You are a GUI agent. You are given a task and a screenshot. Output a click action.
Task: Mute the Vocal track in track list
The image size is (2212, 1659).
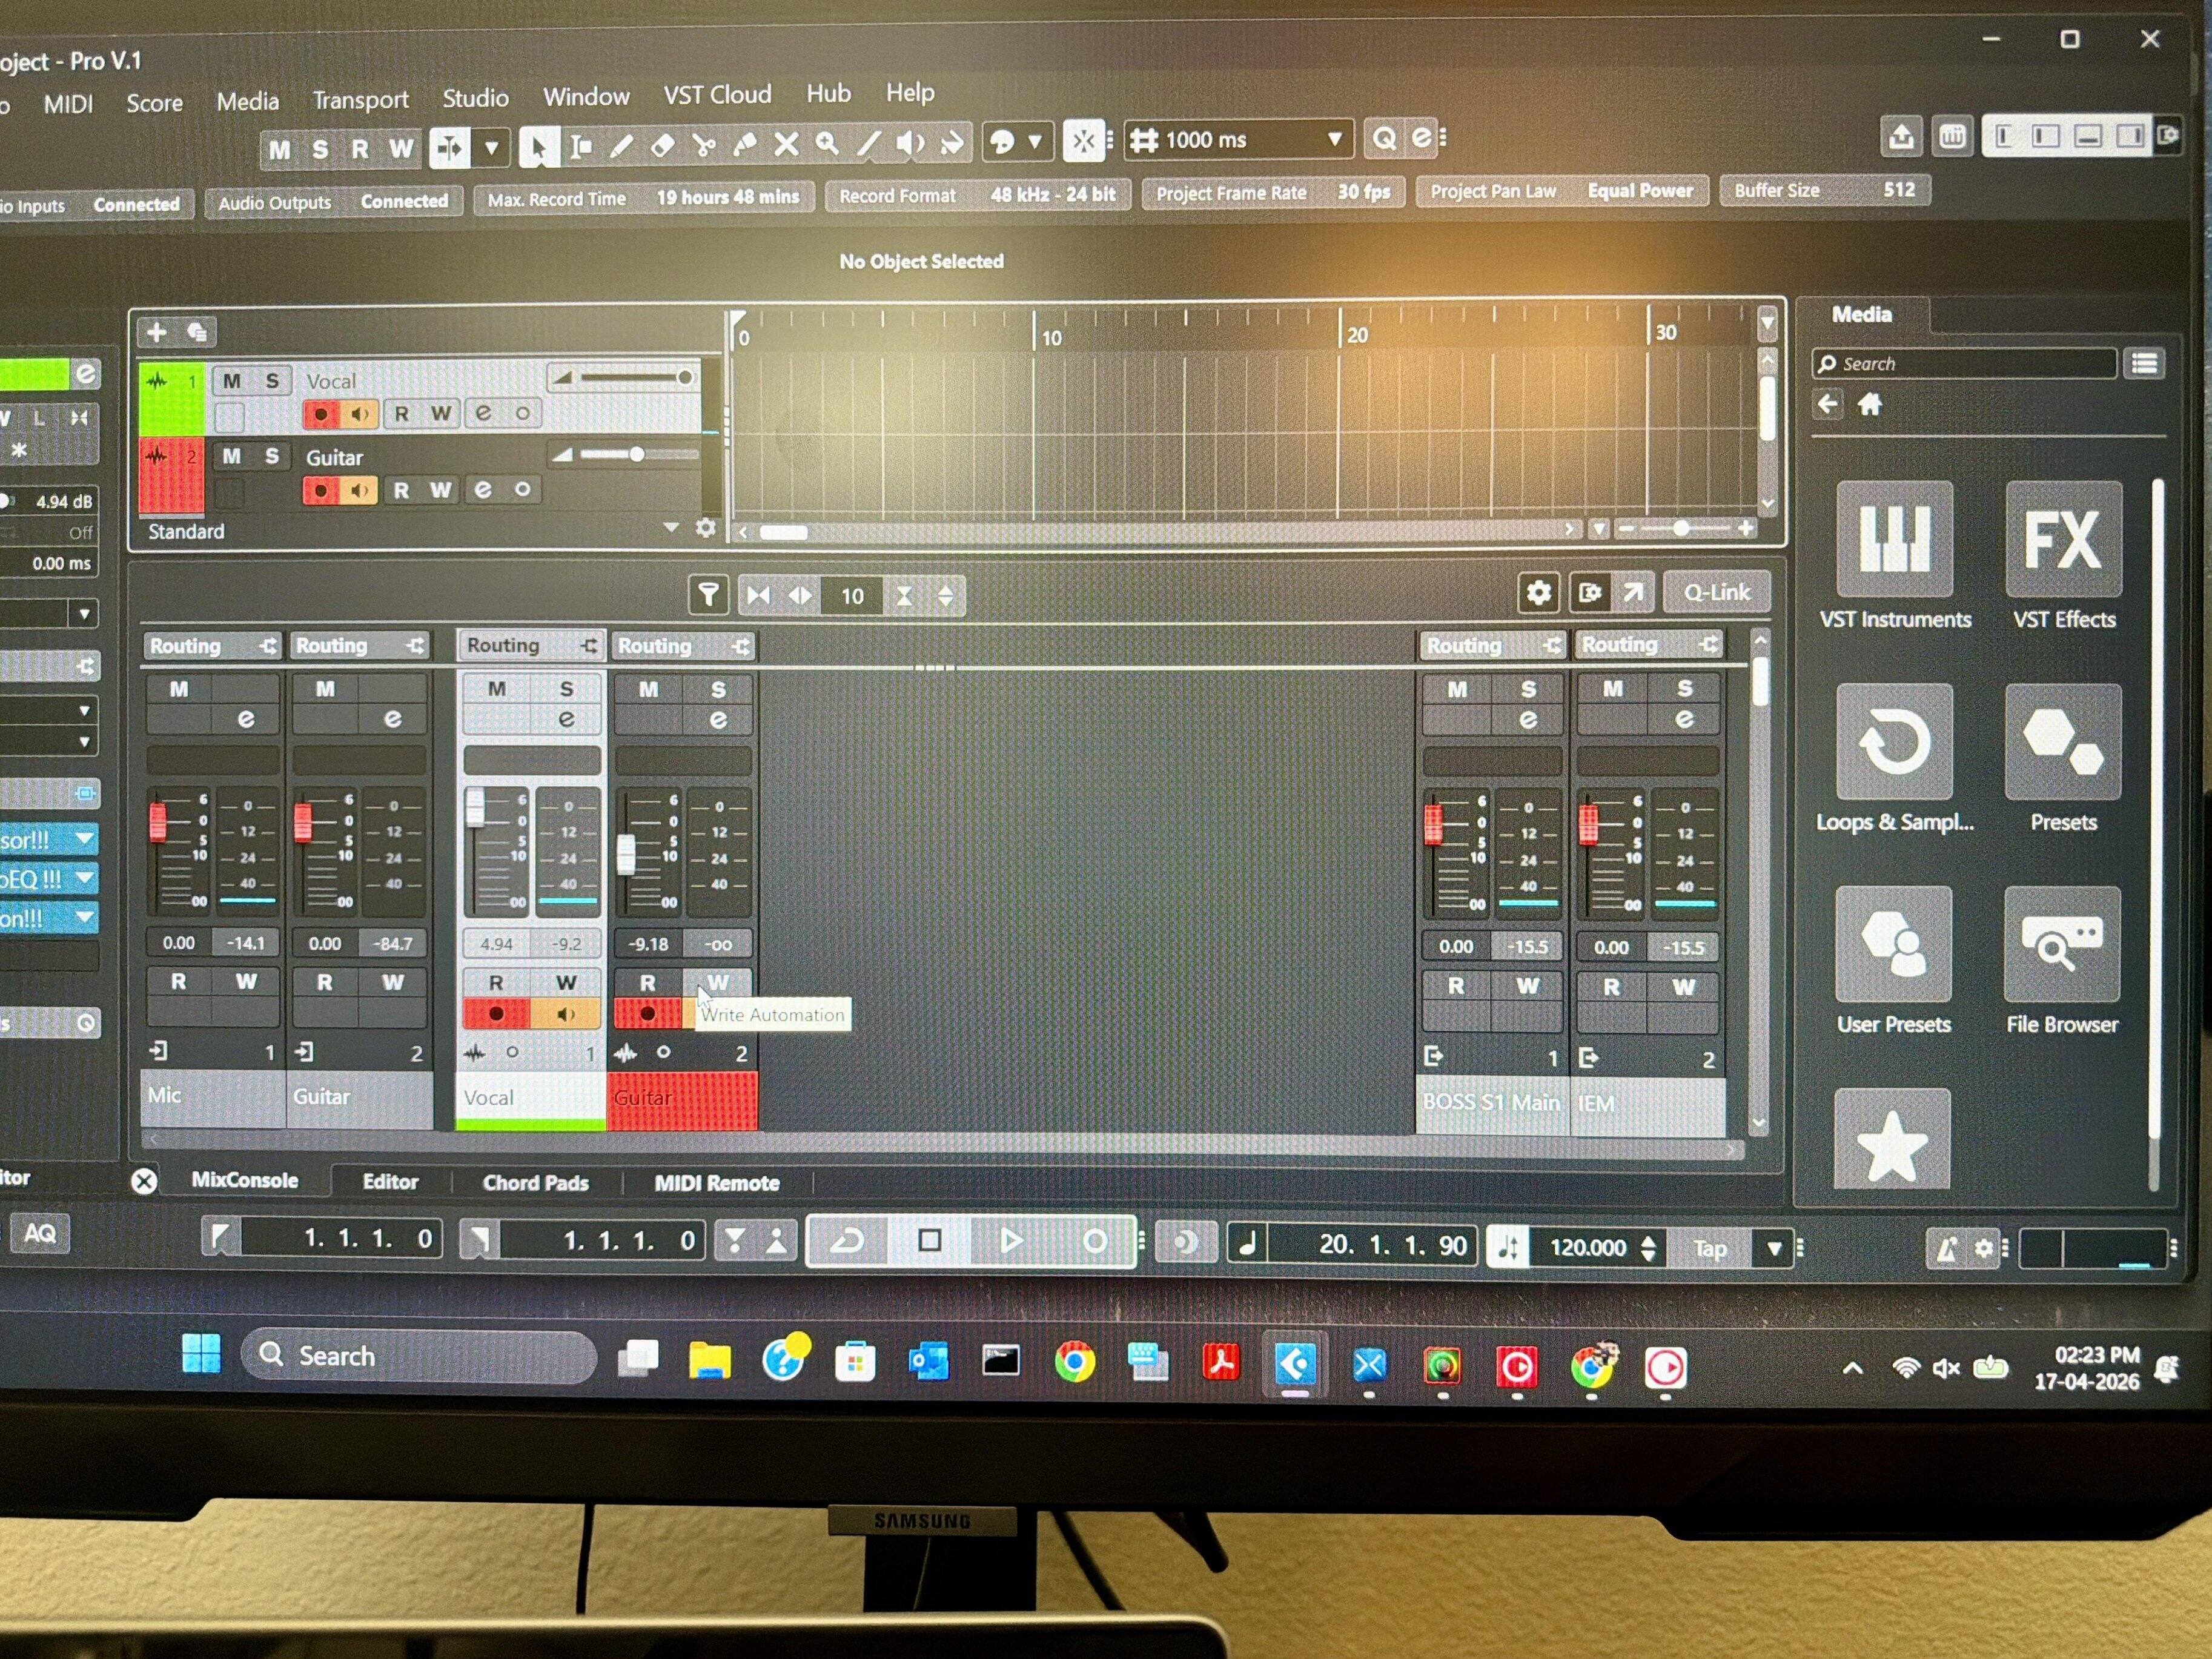click(232, 381)
